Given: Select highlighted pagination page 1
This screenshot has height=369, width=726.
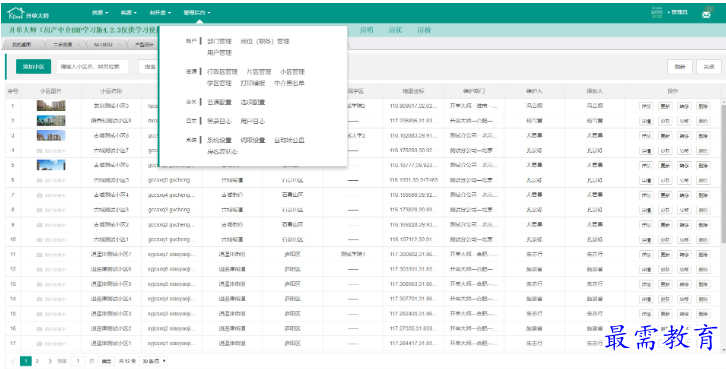Looking at the screenshot, I should click(x=26, y=361).
